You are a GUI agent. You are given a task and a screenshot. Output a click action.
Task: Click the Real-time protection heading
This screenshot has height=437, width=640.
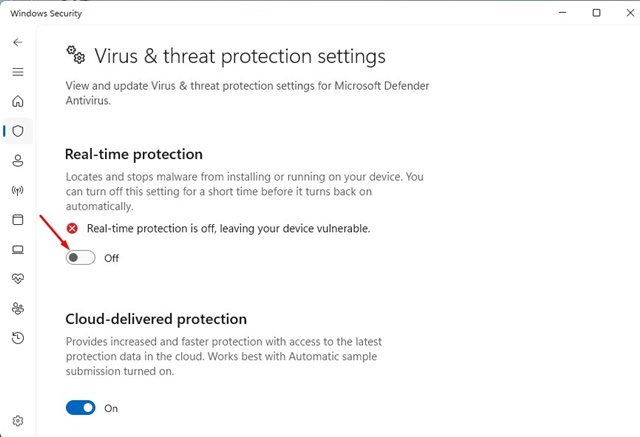(134, 154)
